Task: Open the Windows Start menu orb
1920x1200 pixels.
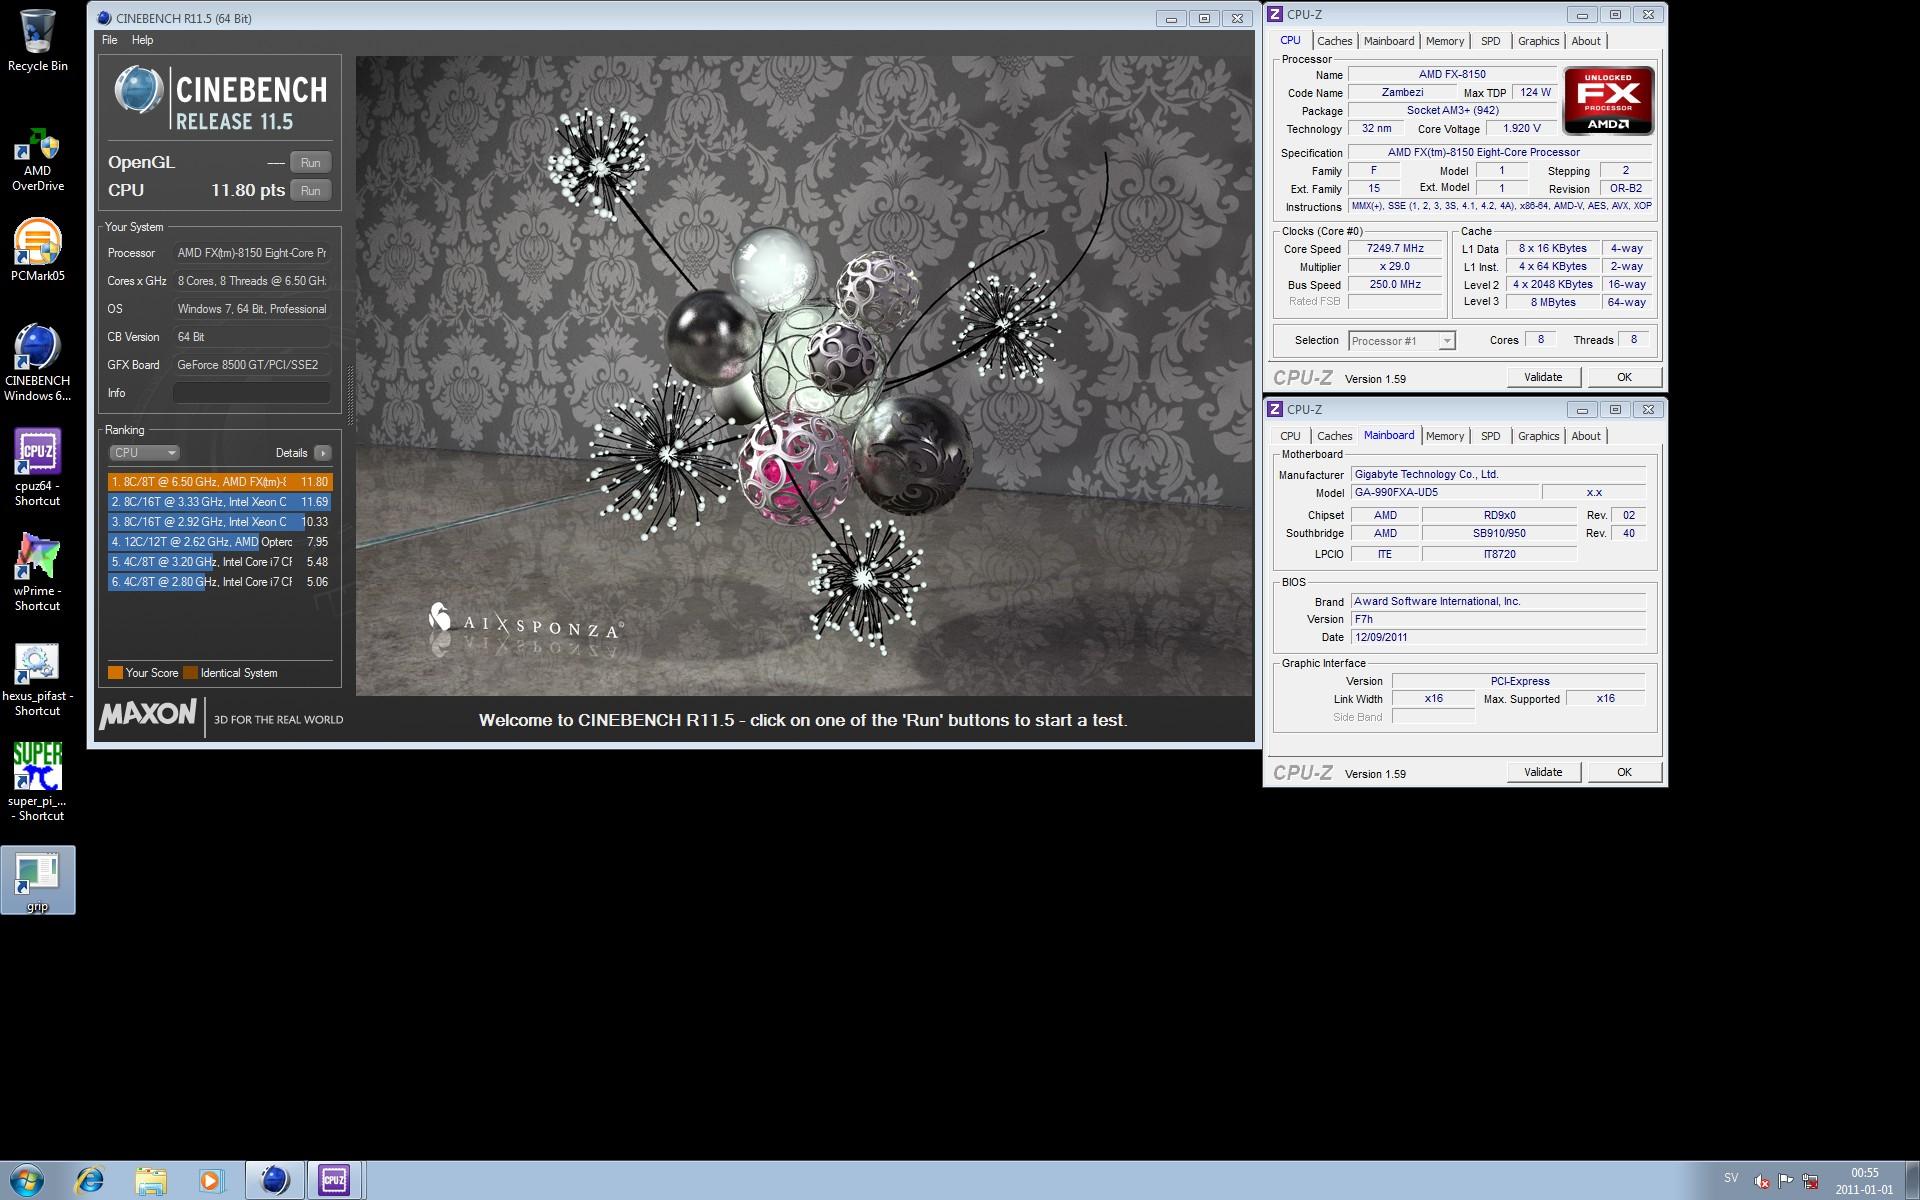Action: pyautogui.click(x=27, y=1180)
